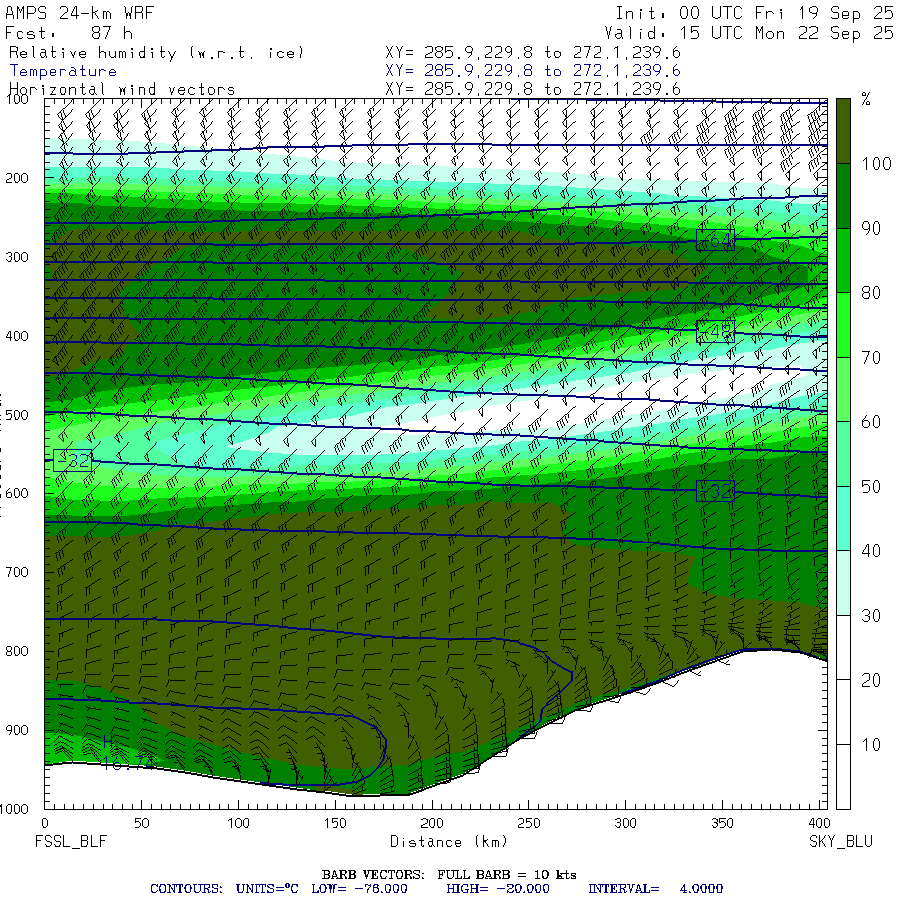Click the "FSSL_BLF" start point label
900x900 pixels.
[x=71, y=842]
